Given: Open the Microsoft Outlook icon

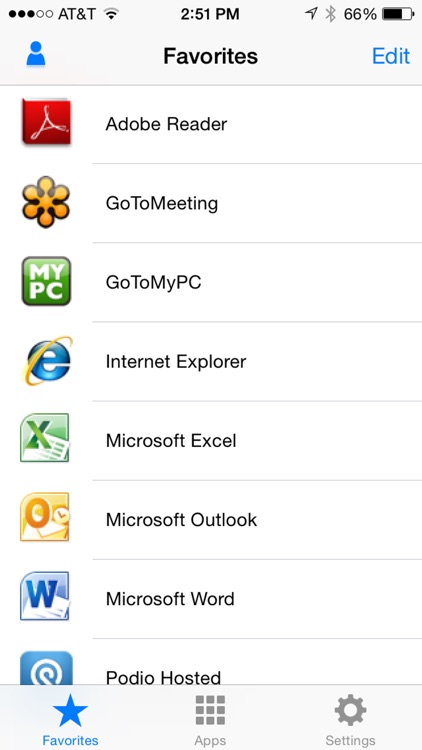Looking at the screenshot, I should coord(44,518).
